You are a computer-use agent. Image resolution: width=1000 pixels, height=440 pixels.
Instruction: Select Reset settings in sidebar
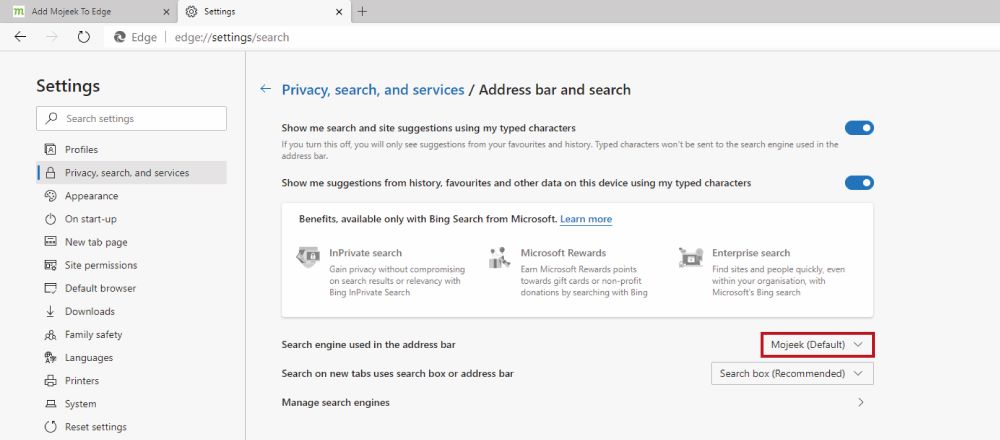pyautogui.click(x=95, y=427)
